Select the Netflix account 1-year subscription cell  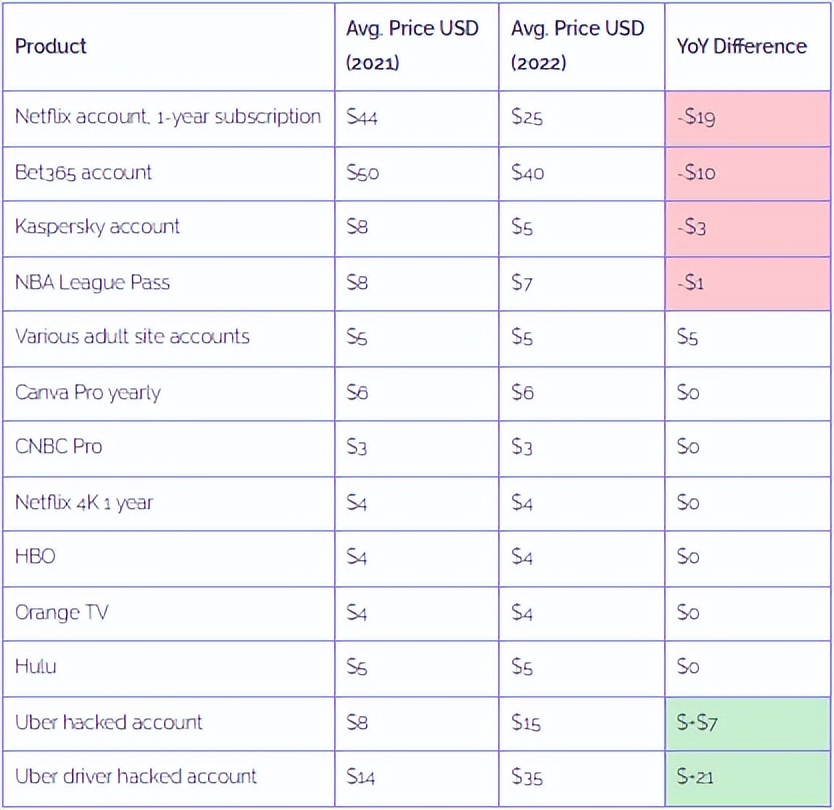(x=168, y=117)
